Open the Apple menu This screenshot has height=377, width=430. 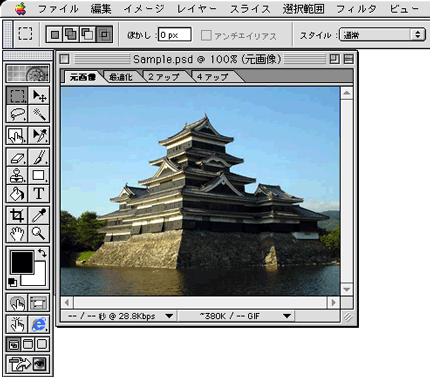[20, 9]
